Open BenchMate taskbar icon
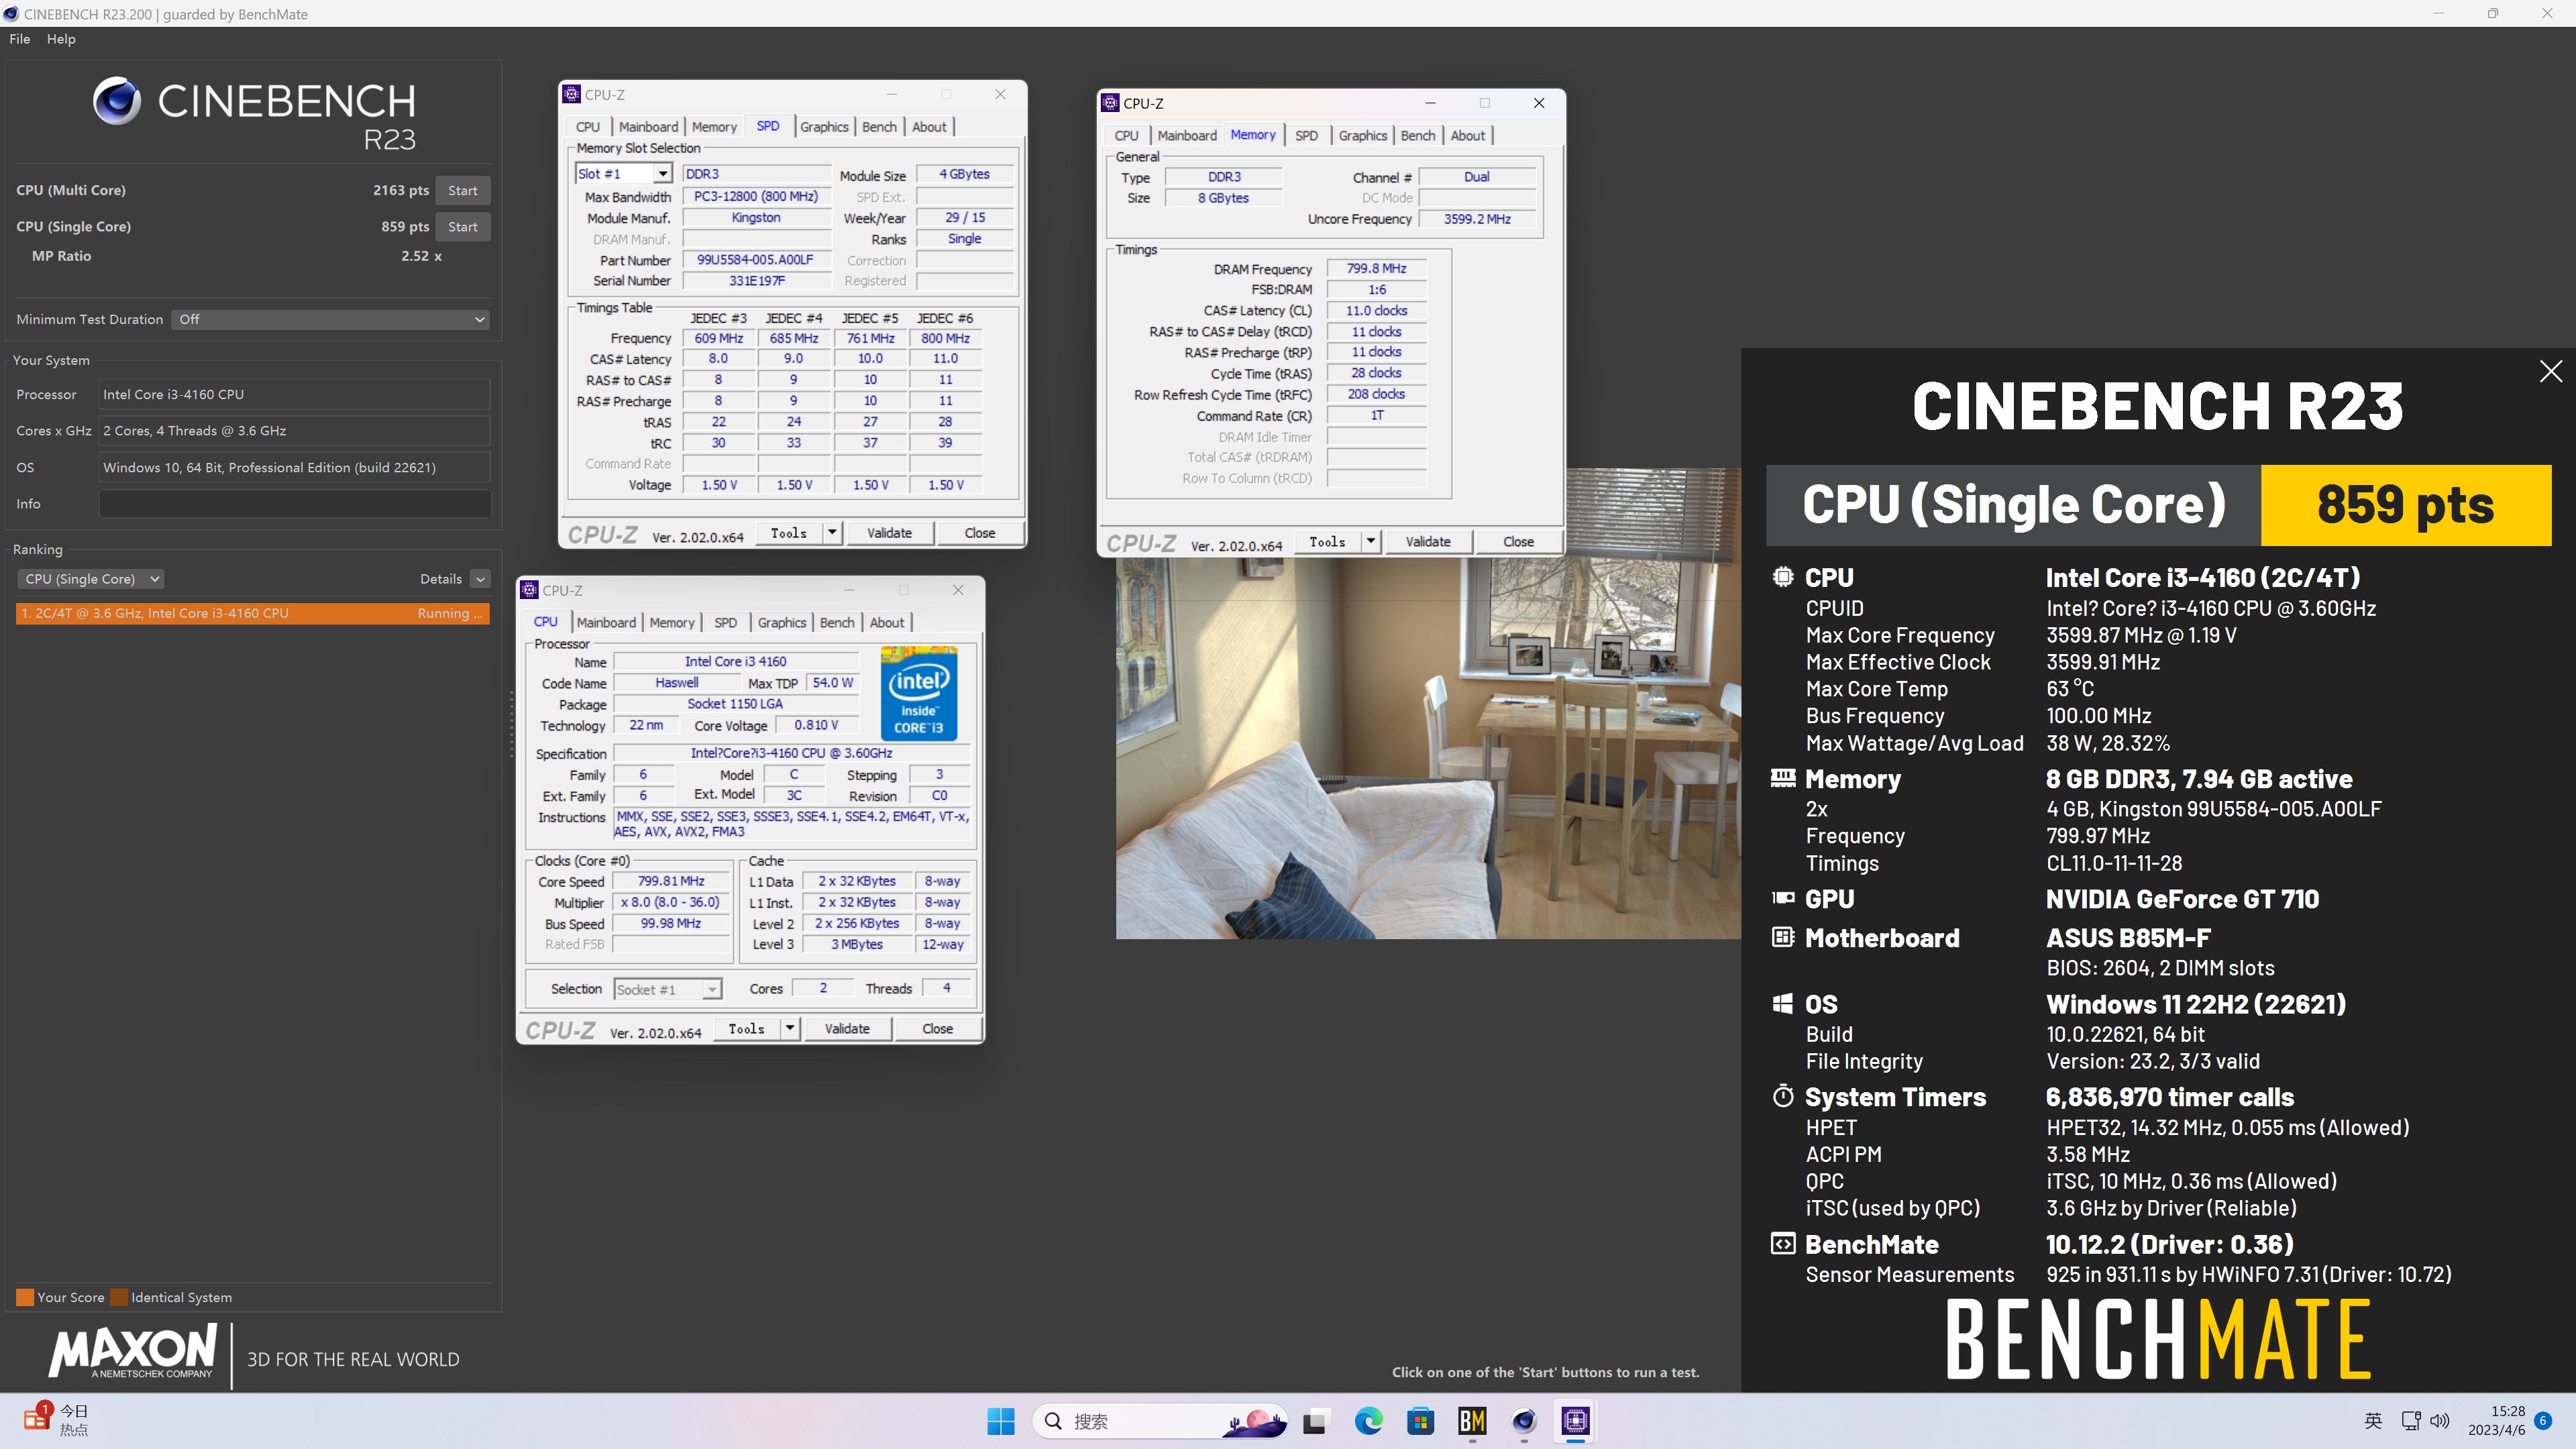 [x=1472, y=1421]
